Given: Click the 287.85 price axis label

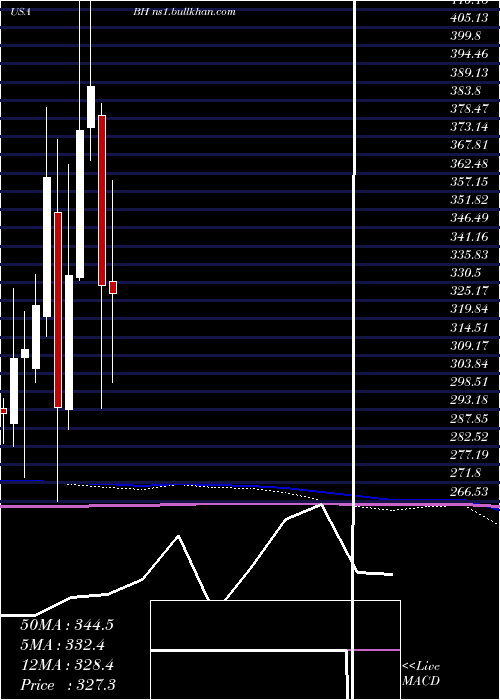Looking at the screenshot, I should pos(469,418).
